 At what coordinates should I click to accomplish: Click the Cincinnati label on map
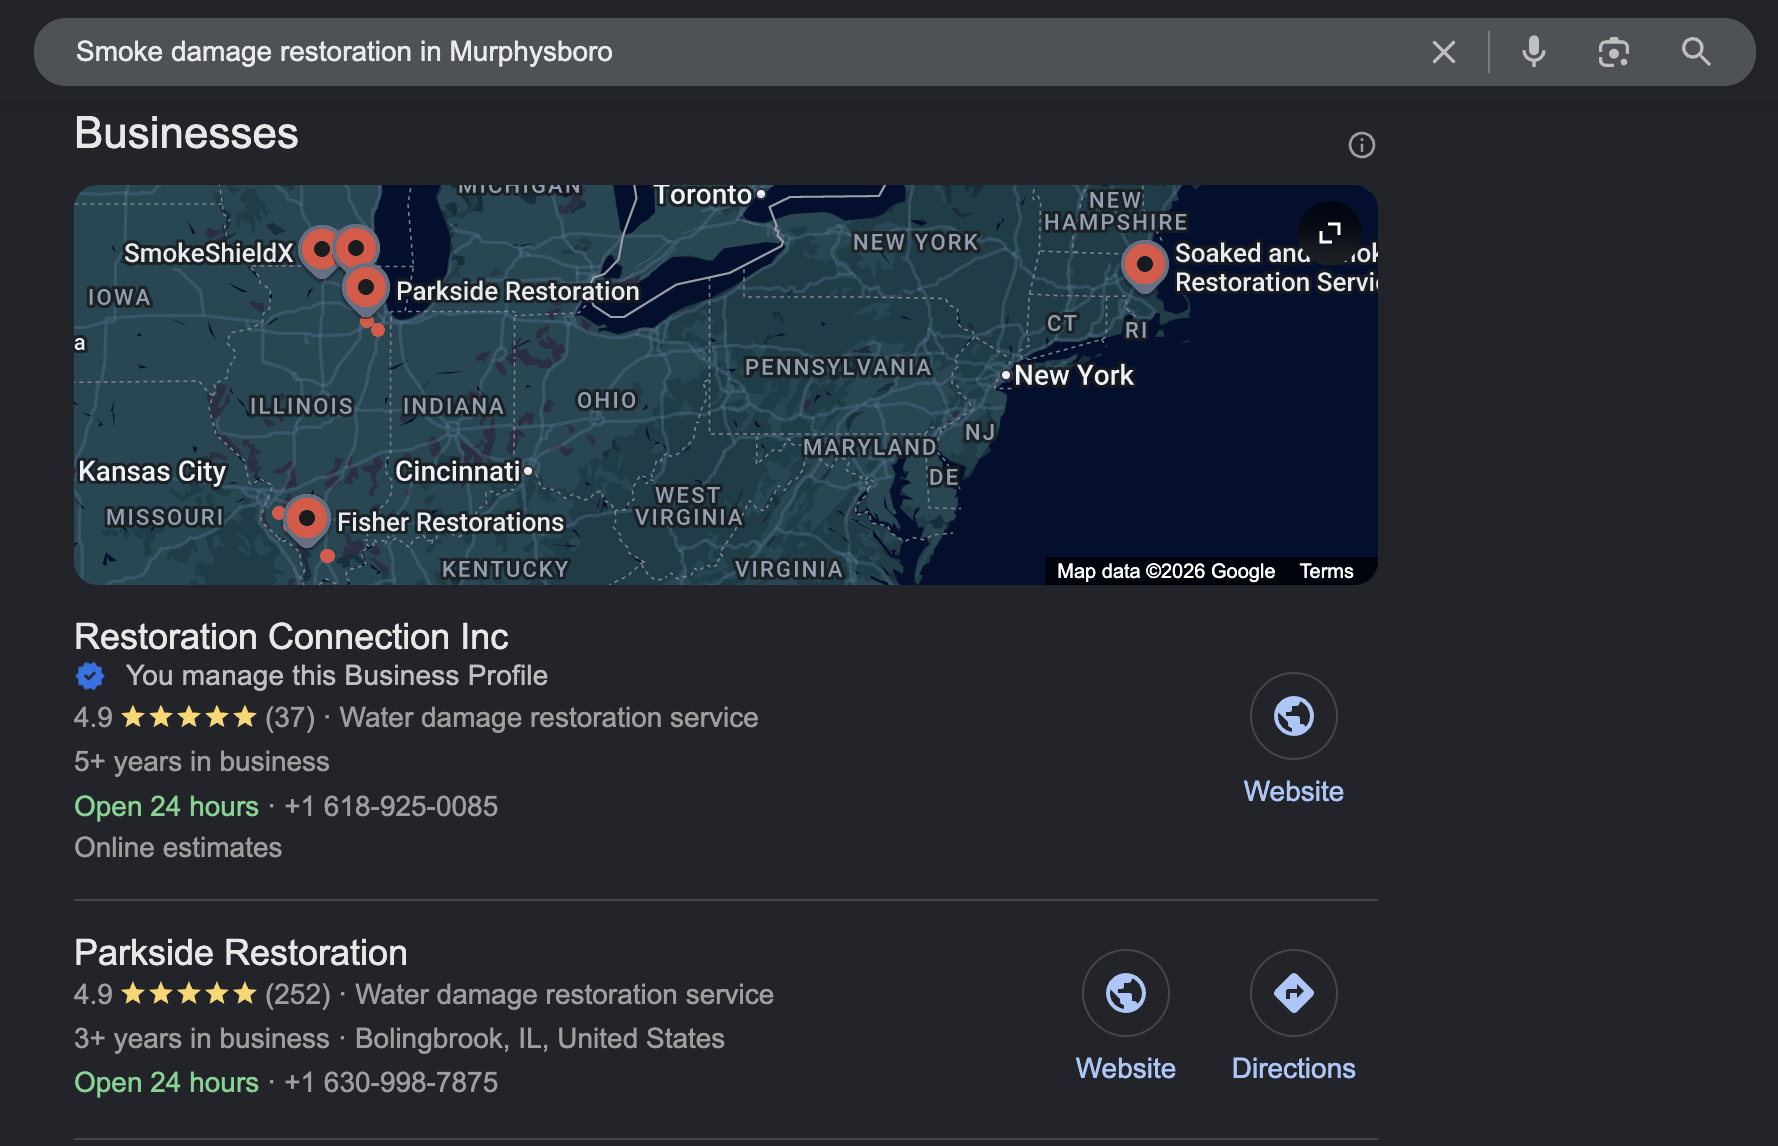tap(458, 471)
